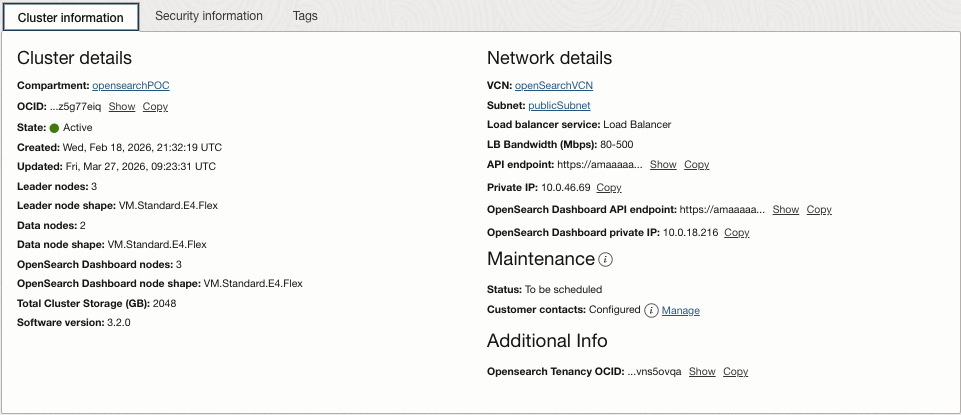Open the Tags tab
This screenshot has height=415, width=961.
pyautogui.click(x=305, y=16)
